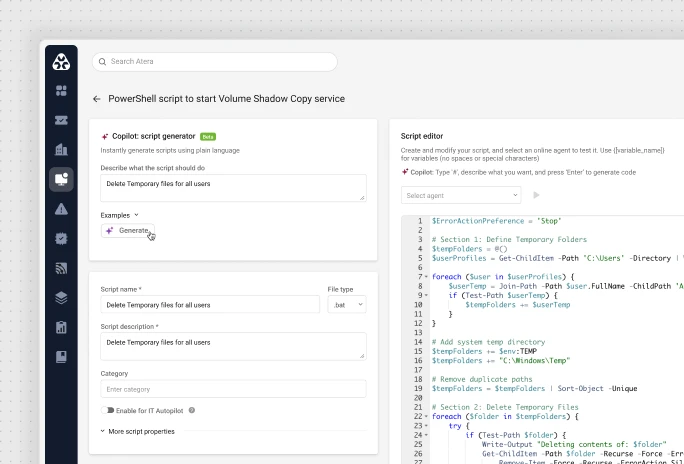This screenshot has width=684, height=464.
Task: Open the Patch management badge icon in sidebar
Action: click(61, 239)
